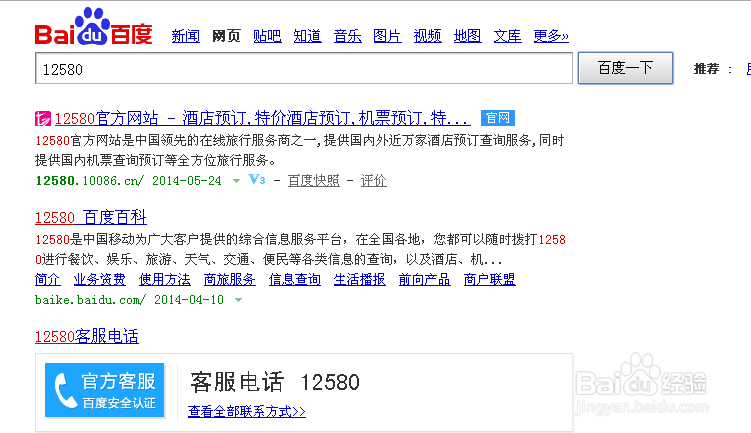This screenshot has height=433, width=751.
Task: Open the 前向产品 sublink
Action: (425, 279)
